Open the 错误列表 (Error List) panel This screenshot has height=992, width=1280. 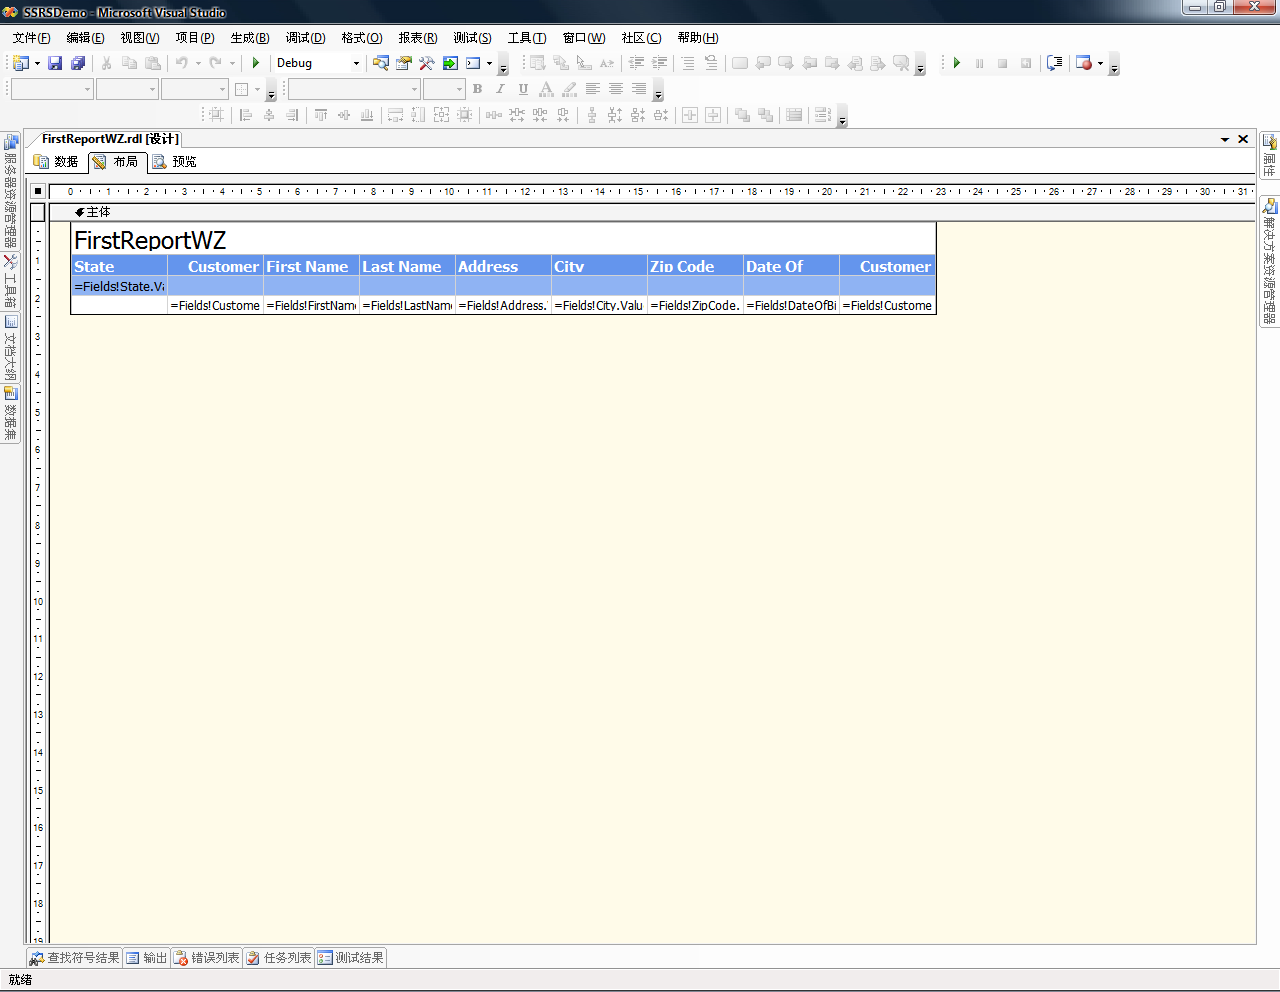point(207,958)
